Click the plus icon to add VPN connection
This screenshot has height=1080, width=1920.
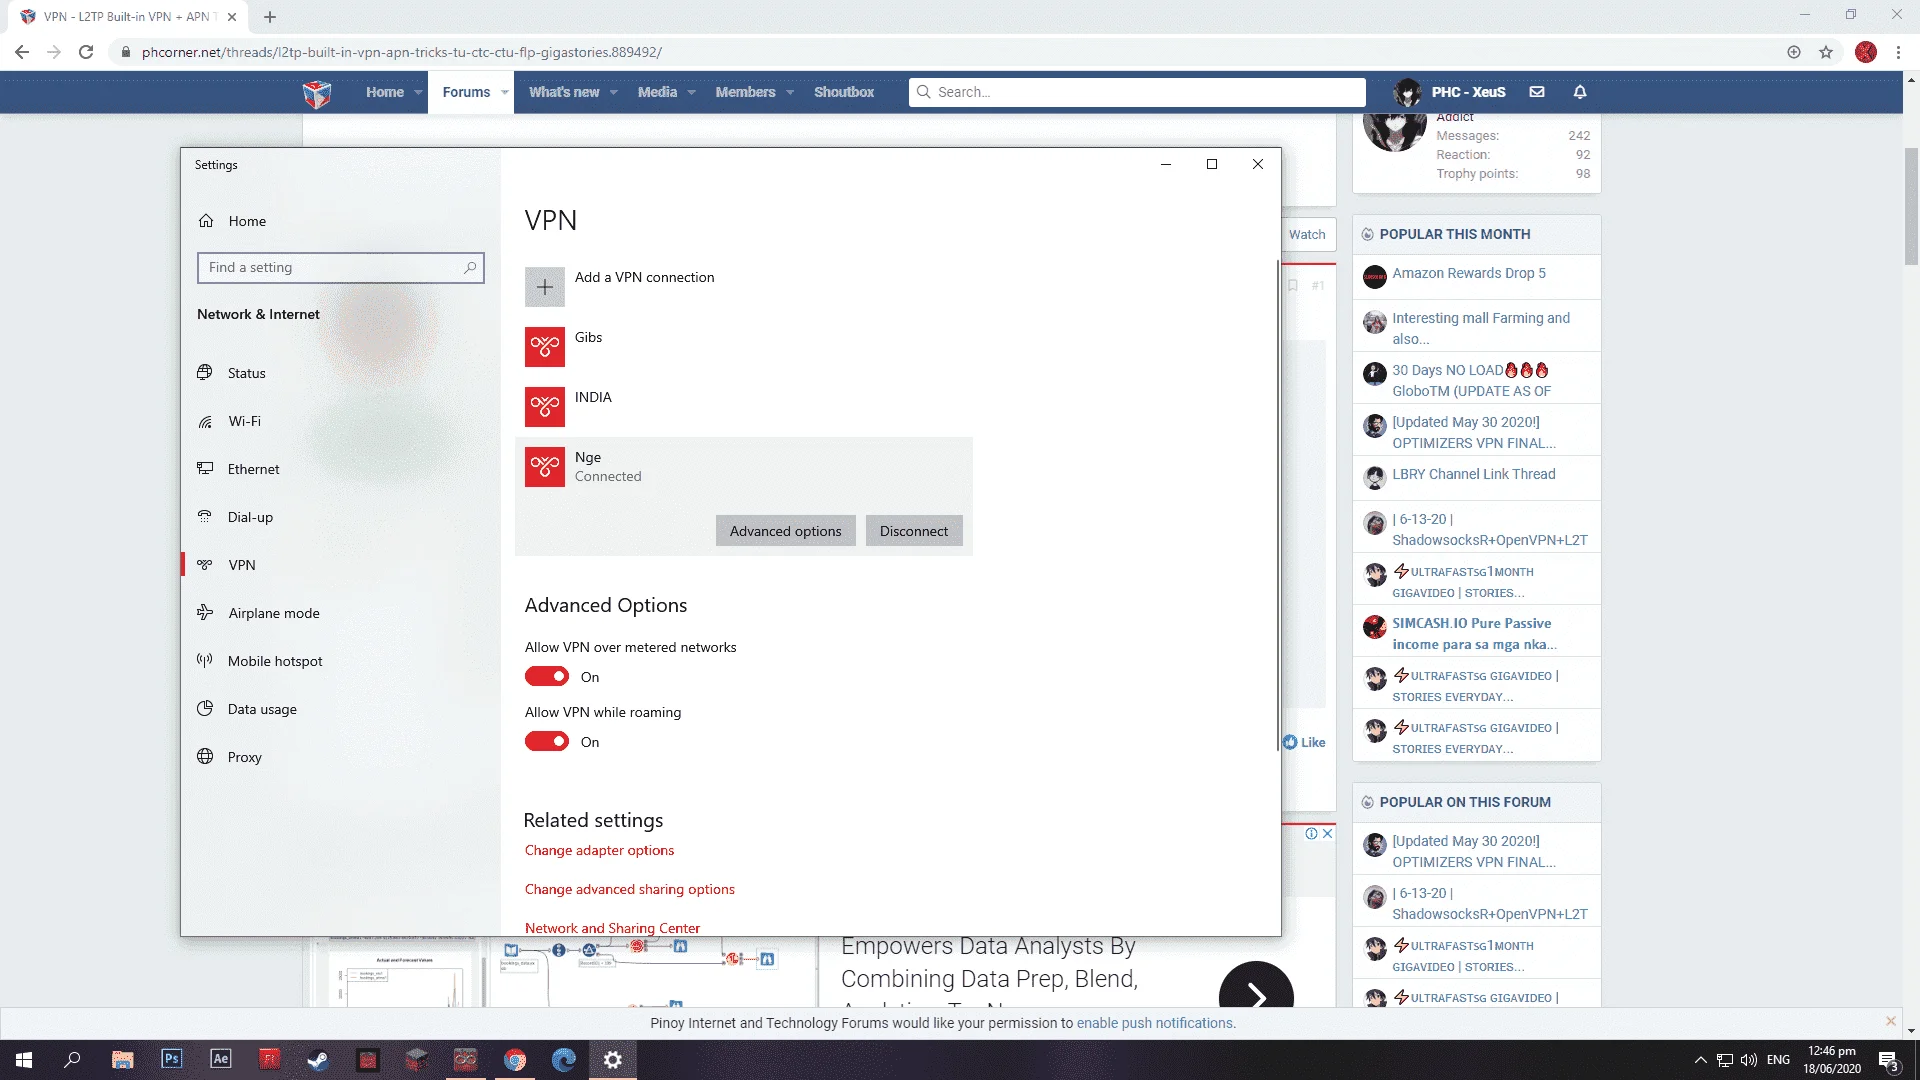(x=544, y=287)
